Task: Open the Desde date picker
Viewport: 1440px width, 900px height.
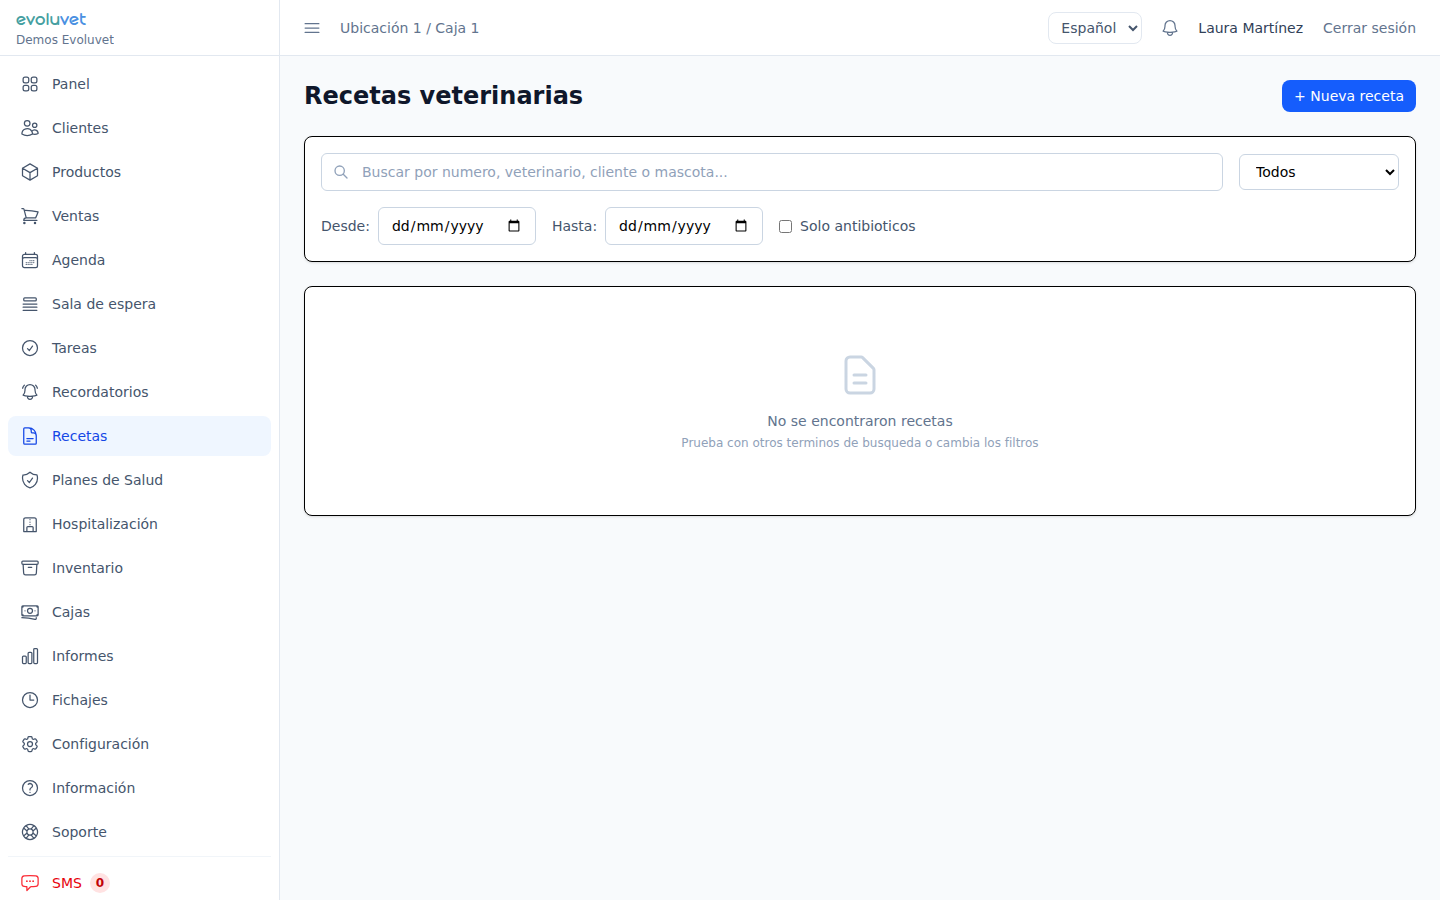Action: tap(456, 226)
